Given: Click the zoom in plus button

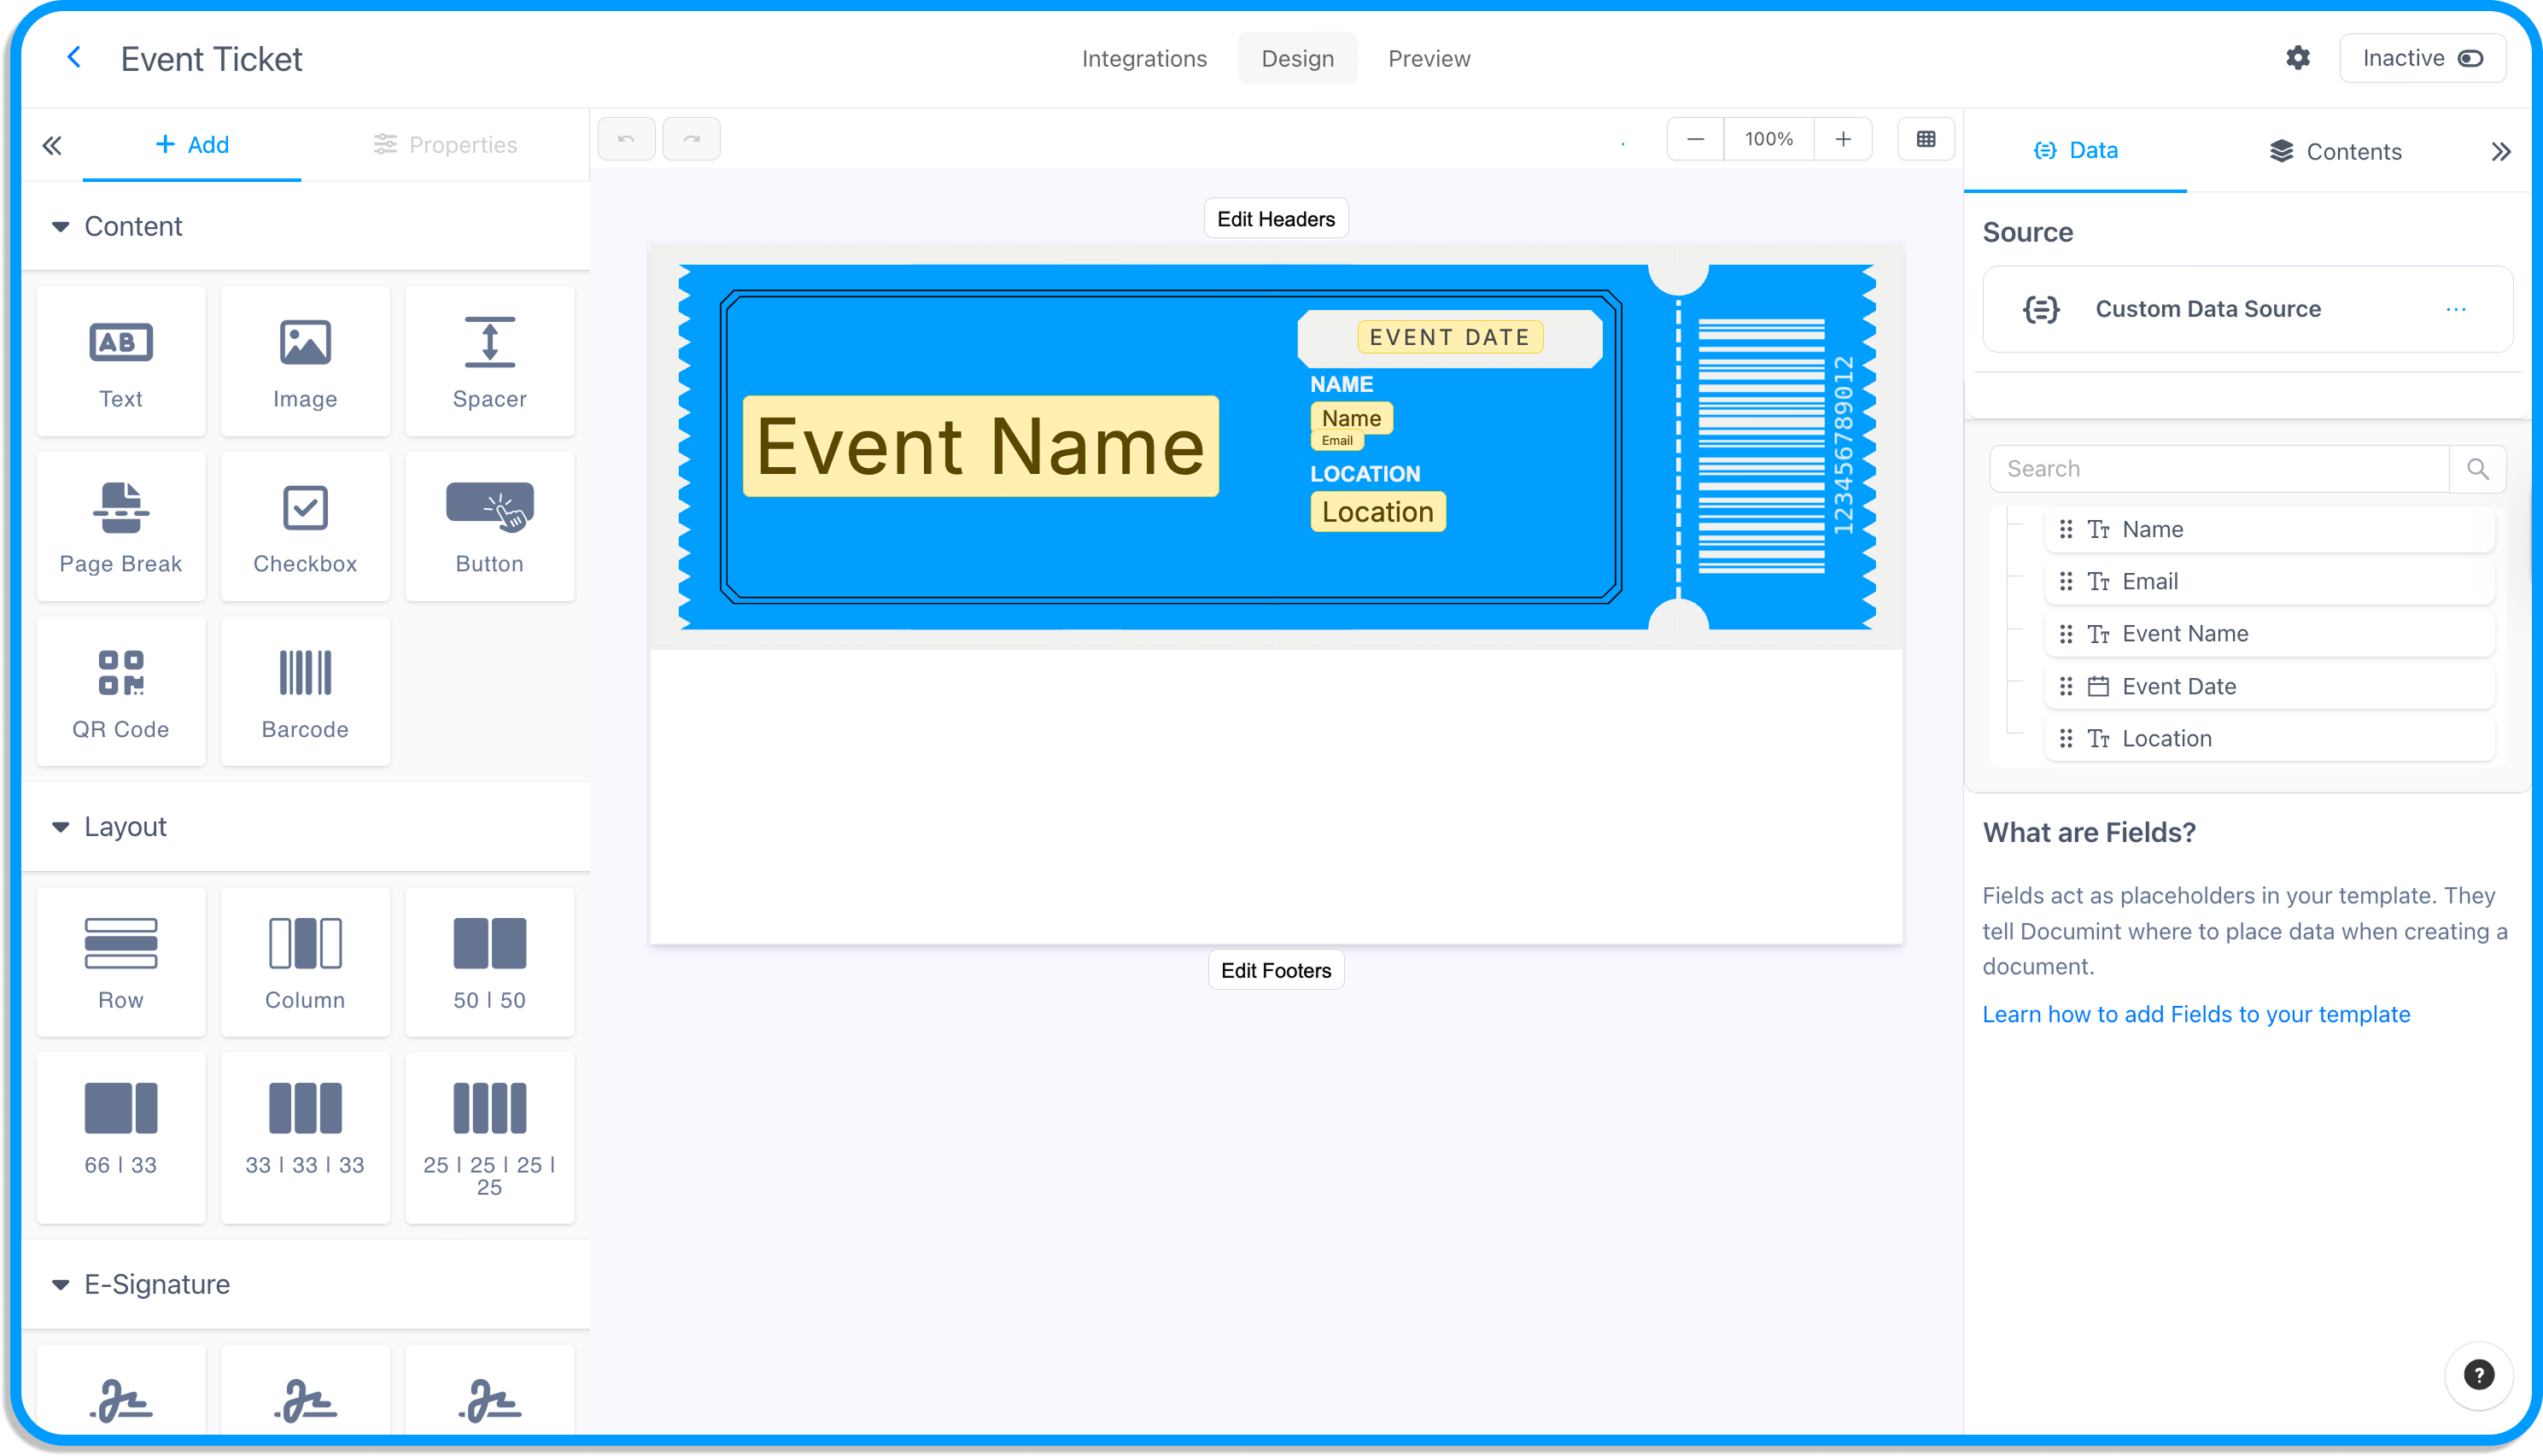Looking at the screenshot, I should tap(1842, 139).
